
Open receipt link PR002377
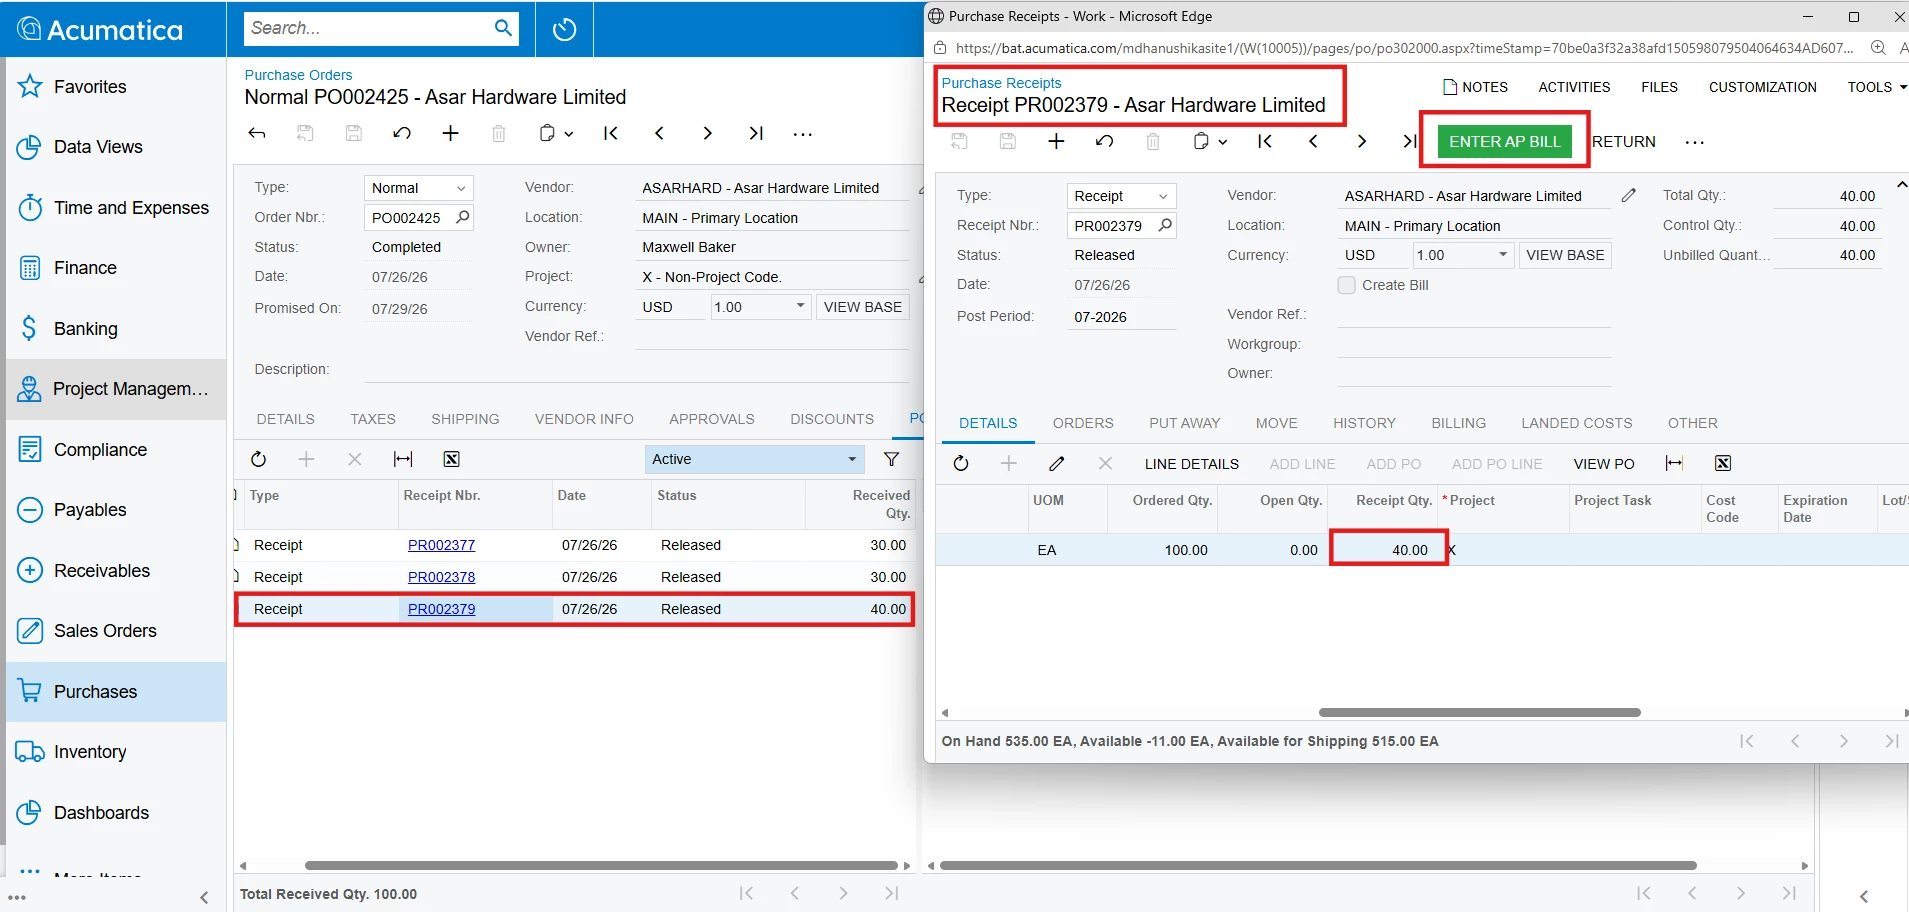point(441,545)
